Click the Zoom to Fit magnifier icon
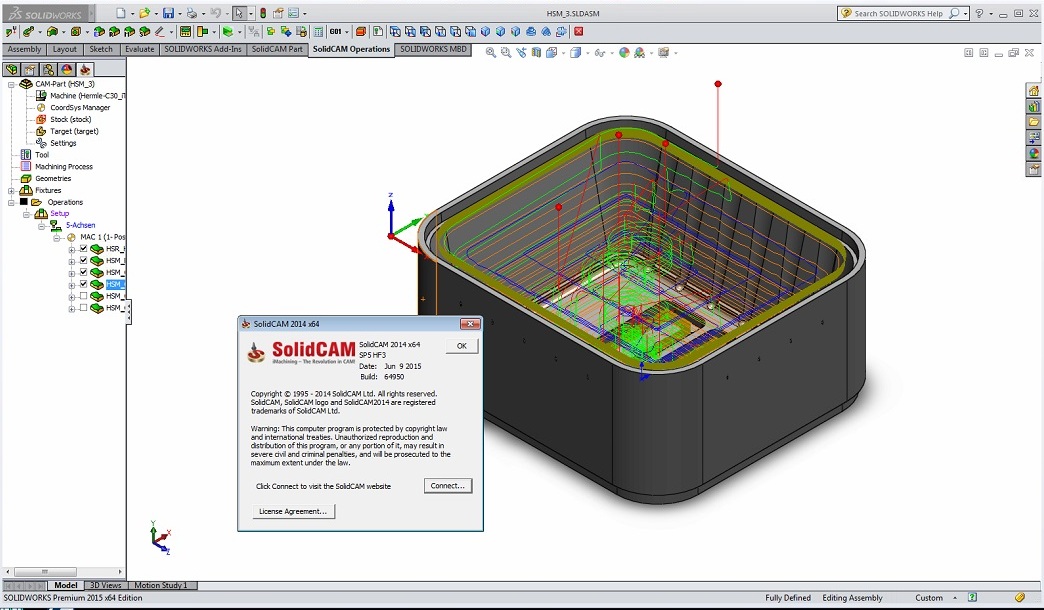 [491, 53]
